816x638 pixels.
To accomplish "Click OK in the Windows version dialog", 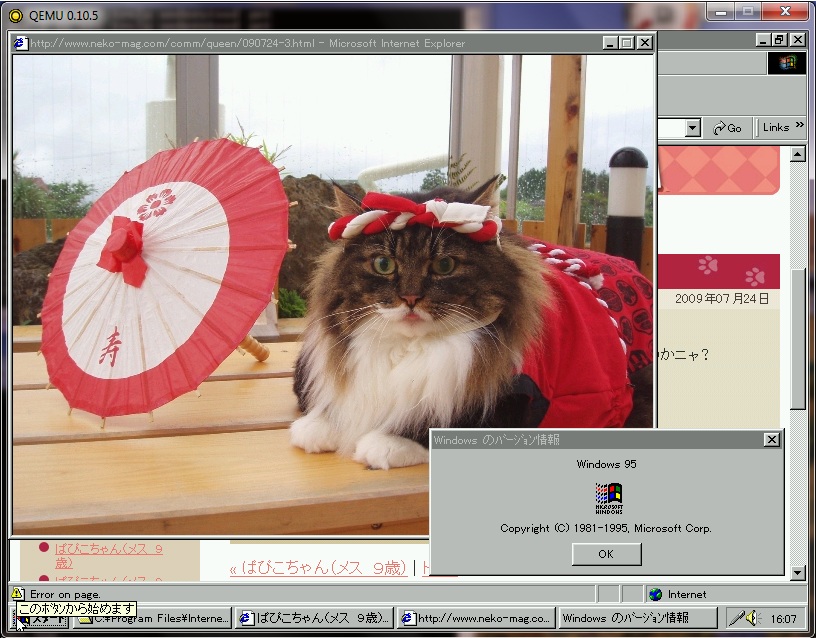I will pos(606,554).
